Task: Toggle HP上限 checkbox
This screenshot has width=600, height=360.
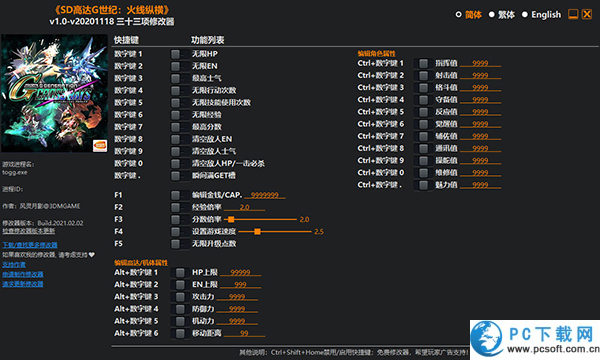Action: (x=180, y=272)
